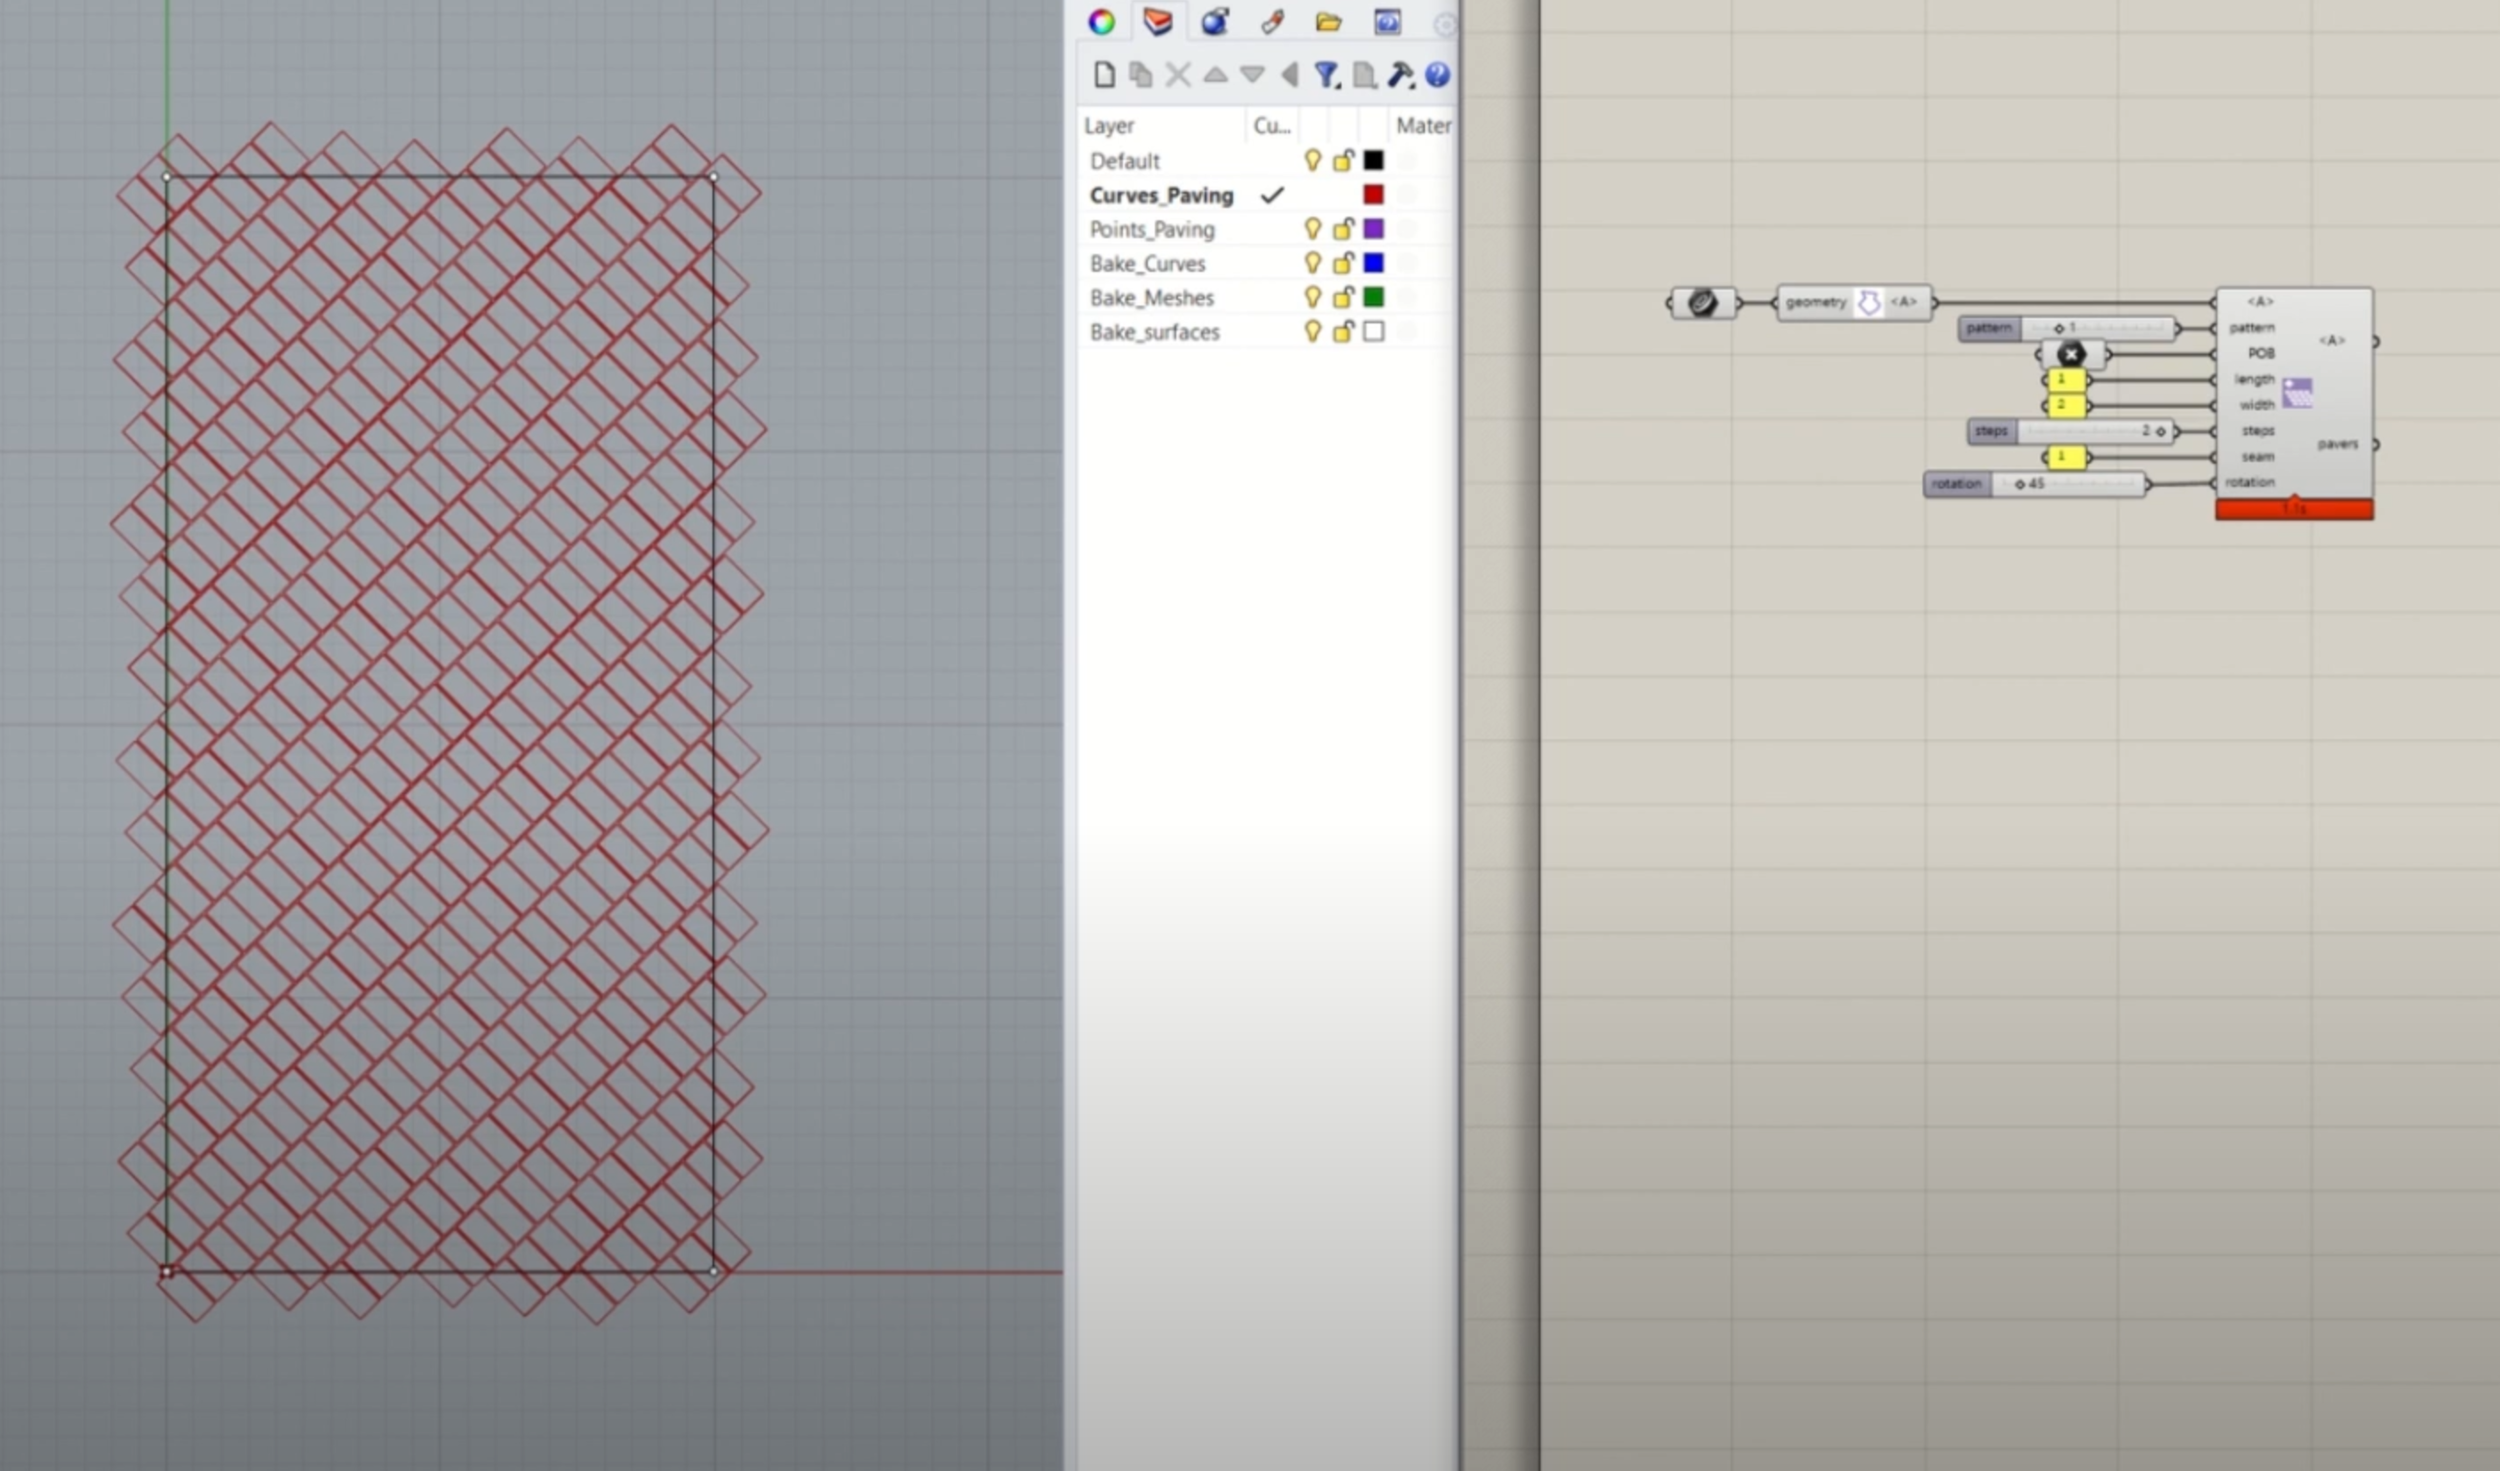
Task: Click the delete layer X icon
Action: pyautogui.click(x=1178, y=75)
